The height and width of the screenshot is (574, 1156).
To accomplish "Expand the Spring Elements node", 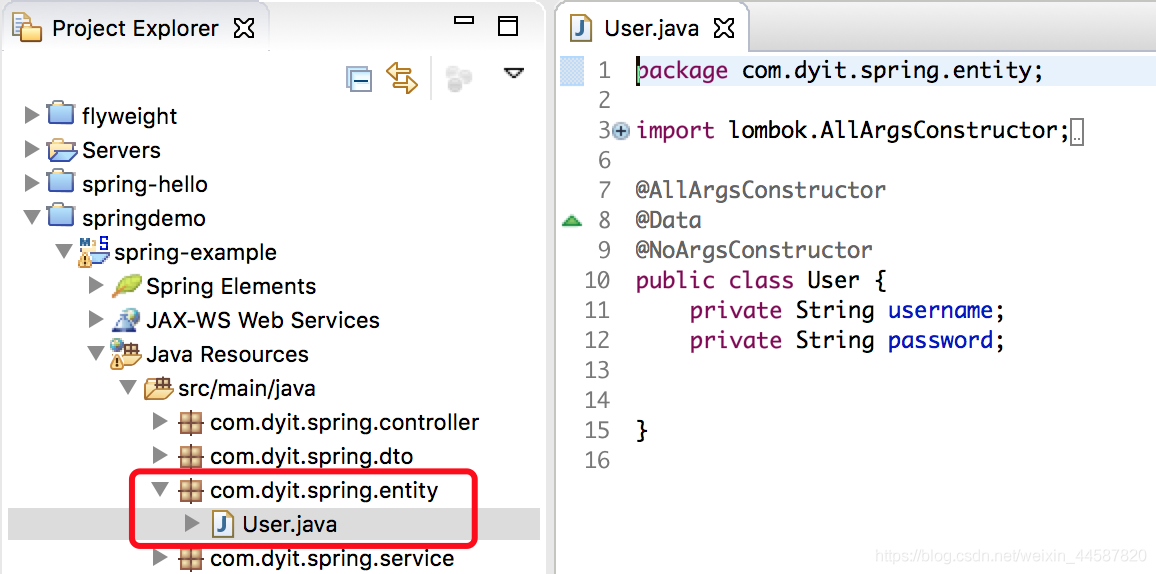I will (x=96, y=286).
